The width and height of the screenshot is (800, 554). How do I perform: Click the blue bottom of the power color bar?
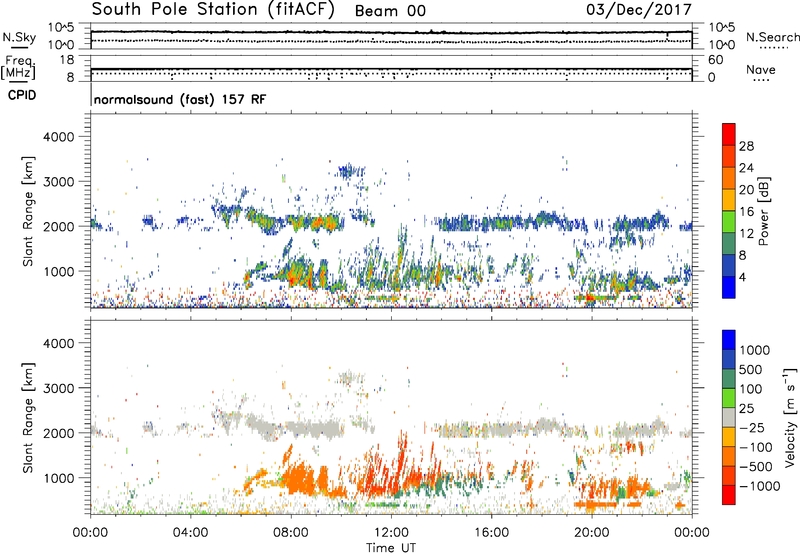pos(729,287)
